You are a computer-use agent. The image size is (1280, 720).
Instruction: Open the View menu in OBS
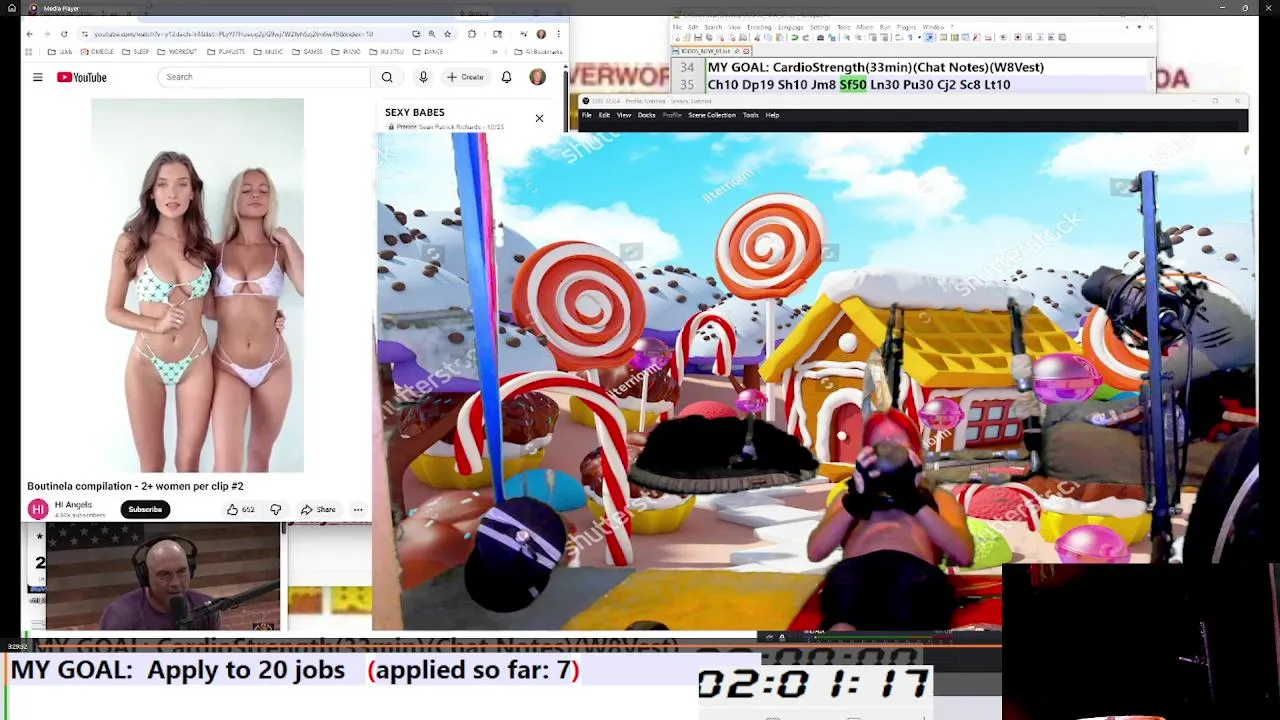624,115
